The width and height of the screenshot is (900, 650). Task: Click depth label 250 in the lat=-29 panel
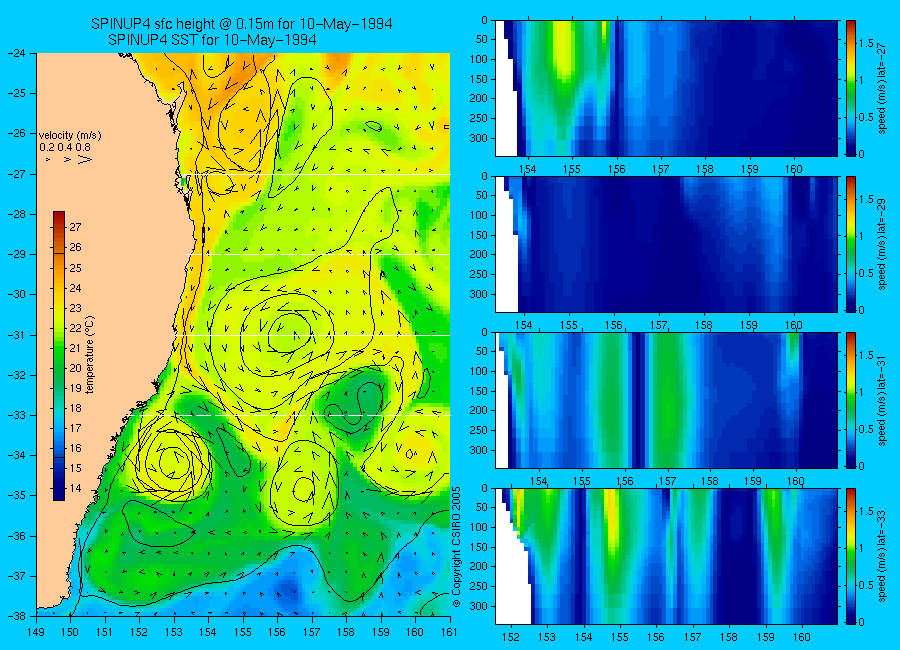click(478, 274)
